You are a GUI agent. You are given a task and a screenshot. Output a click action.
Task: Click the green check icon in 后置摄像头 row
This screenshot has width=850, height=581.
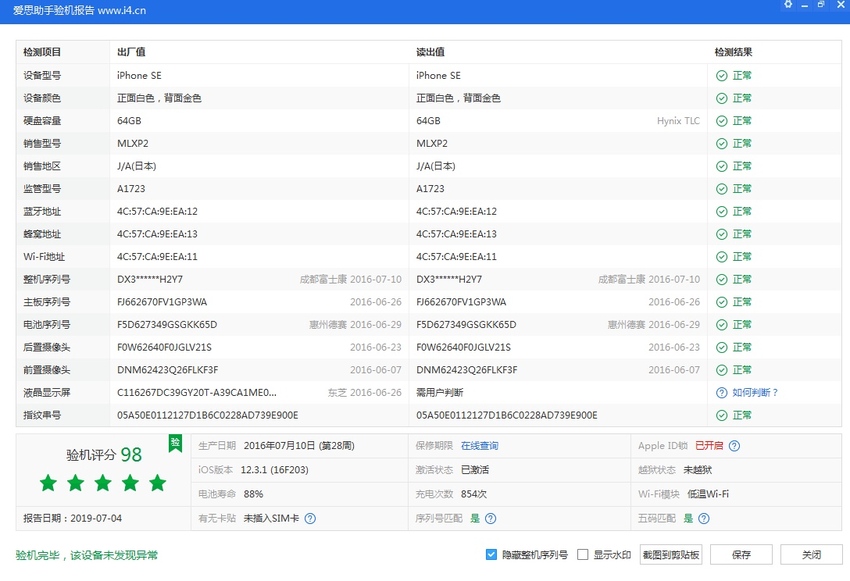tap(722, 347)
